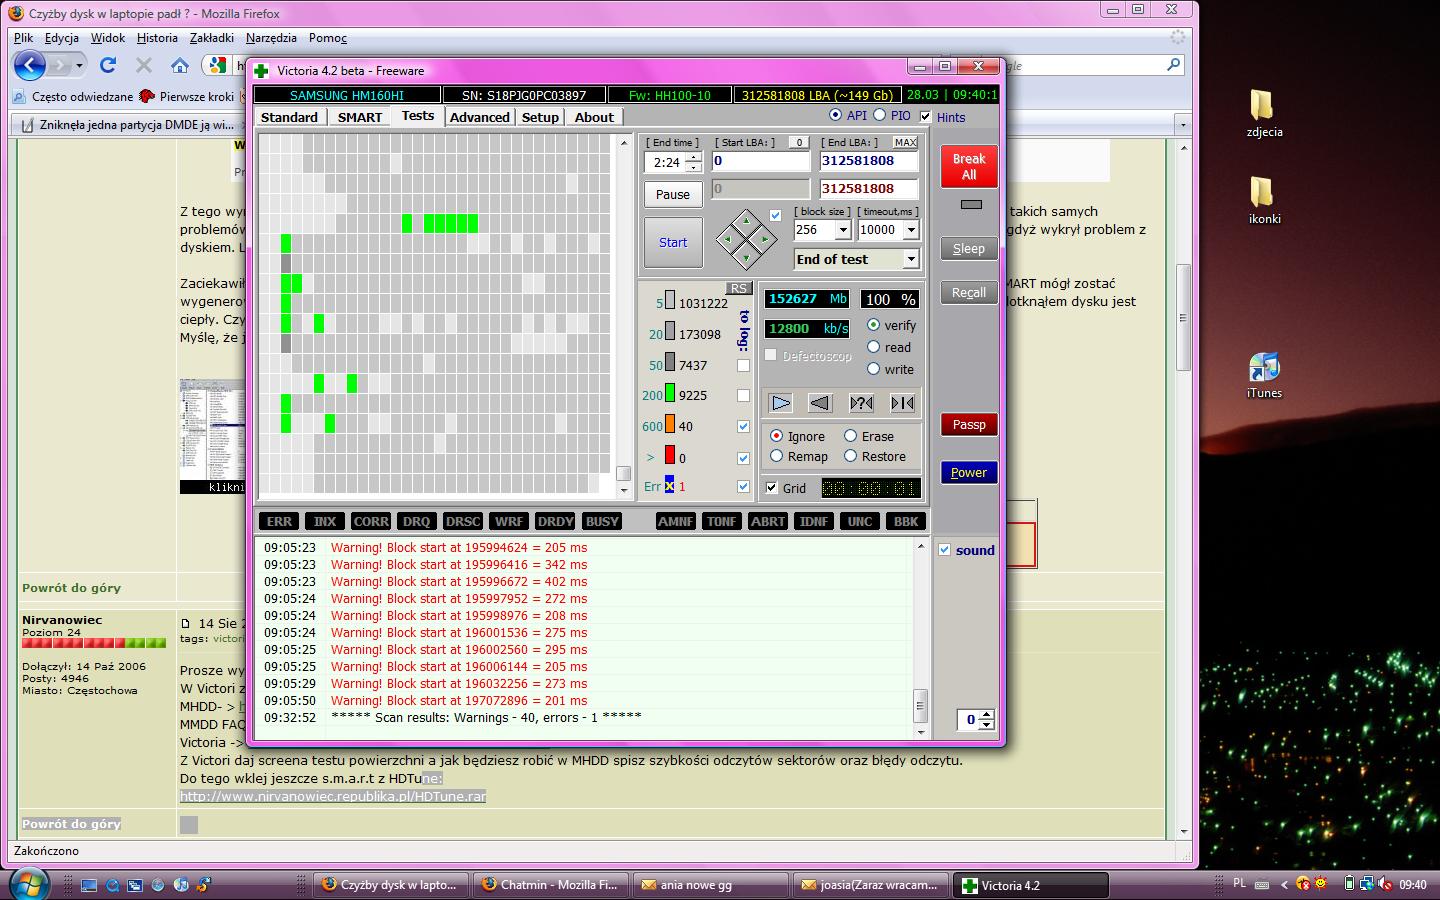Click the right arrow on the diamond navigator
This screenshot has height=900, width=1440.
tap(765, 240)
